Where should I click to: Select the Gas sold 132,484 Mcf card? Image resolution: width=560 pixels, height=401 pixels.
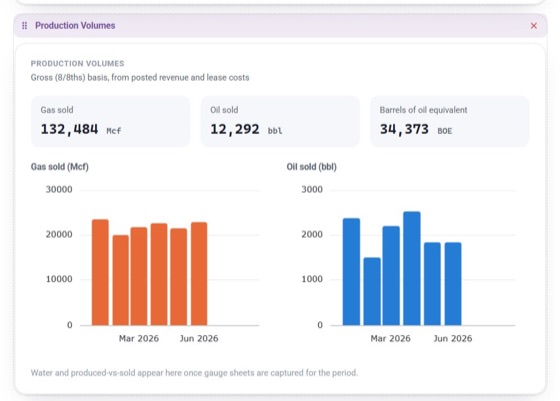point(111,121)
